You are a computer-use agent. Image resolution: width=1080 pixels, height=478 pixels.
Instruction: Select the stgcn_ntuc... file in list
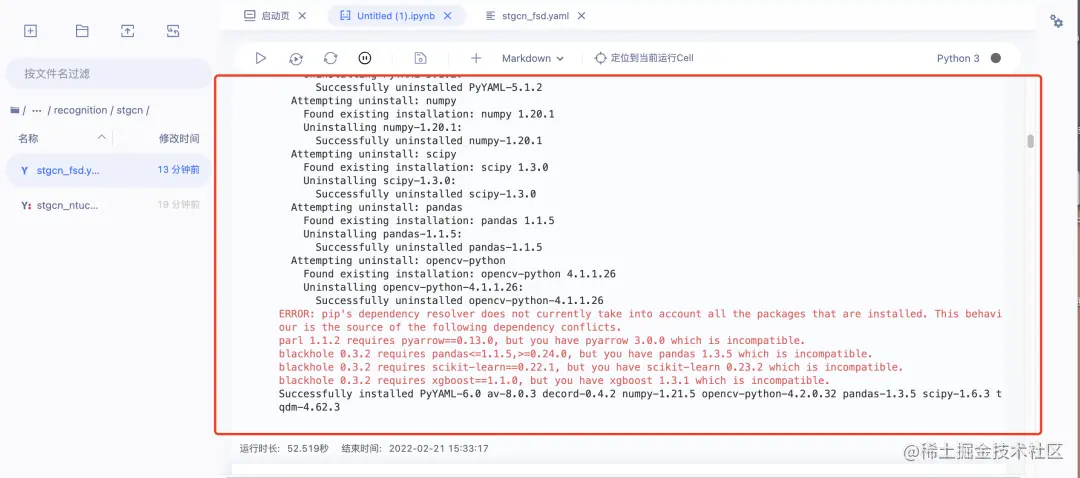pos(109,205)
